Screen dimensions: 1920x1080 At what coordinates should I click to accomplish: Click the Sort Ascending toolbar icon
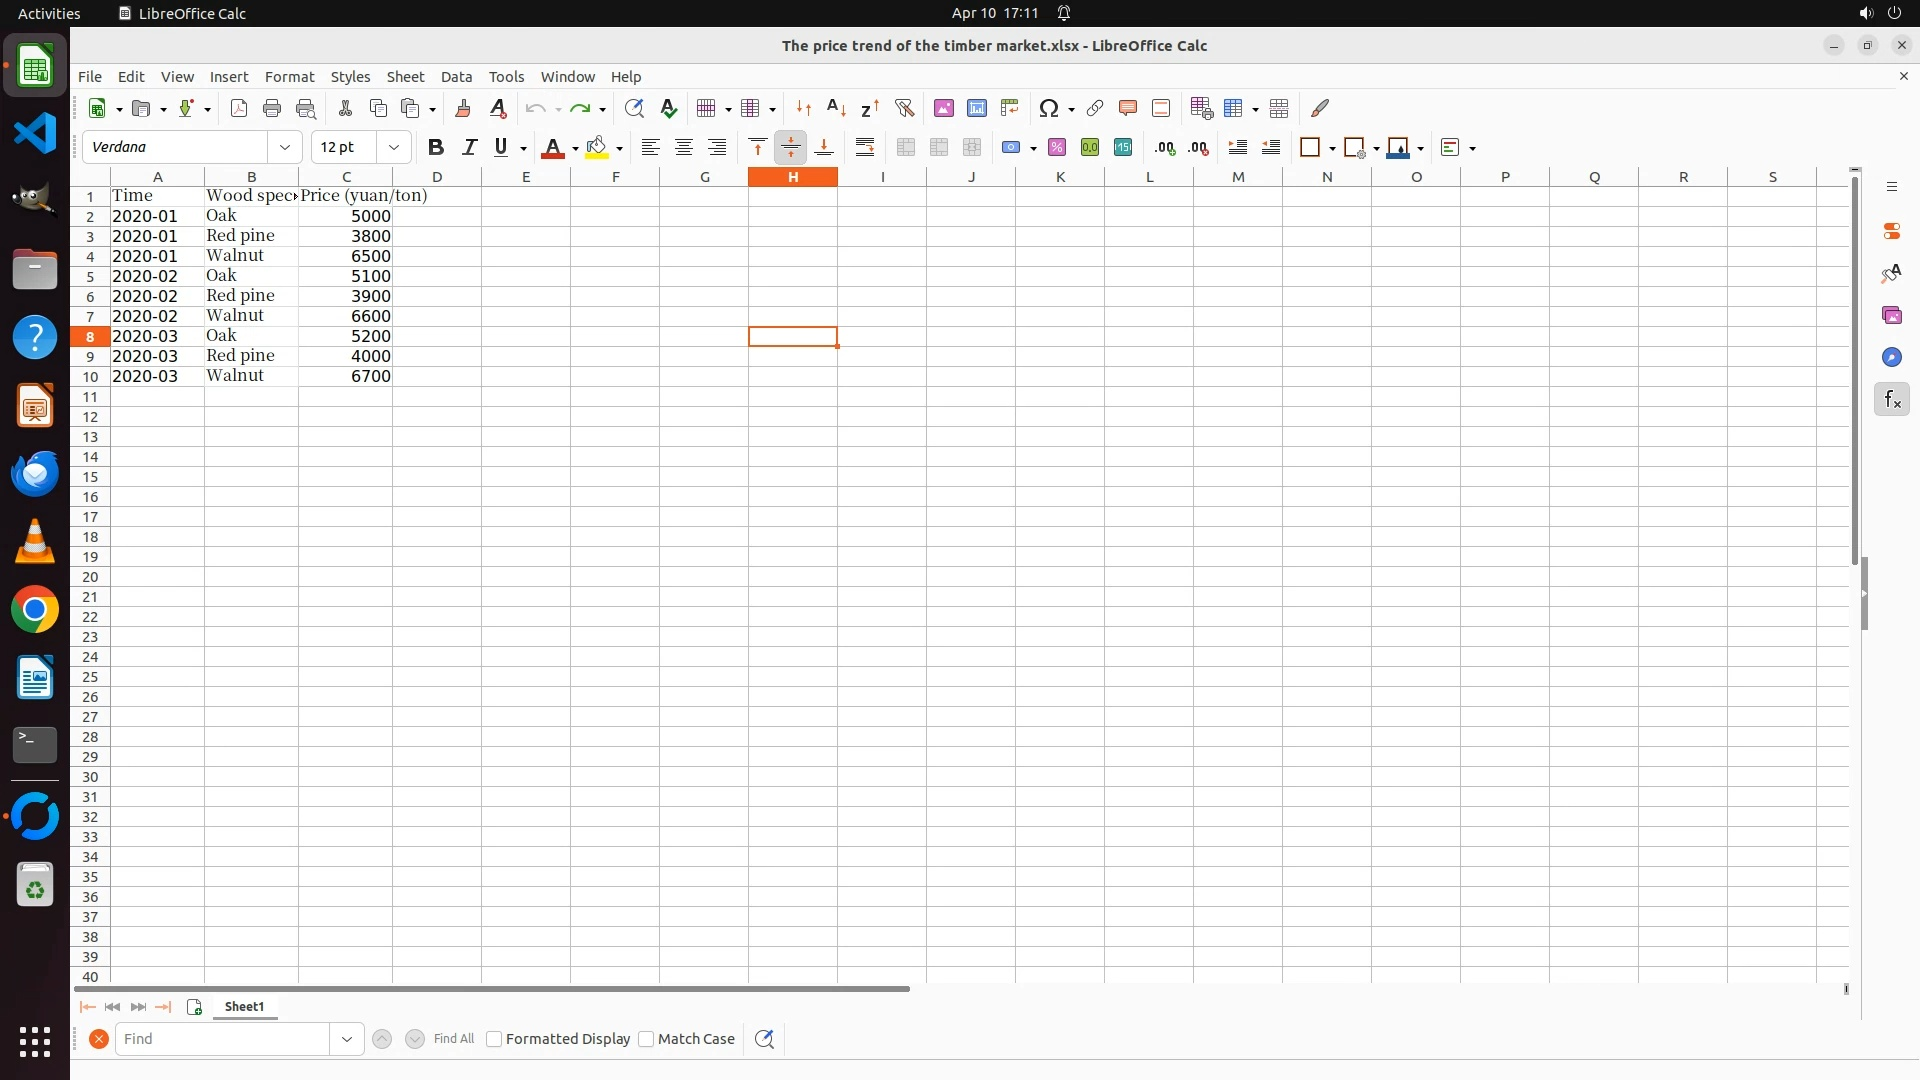836,108
